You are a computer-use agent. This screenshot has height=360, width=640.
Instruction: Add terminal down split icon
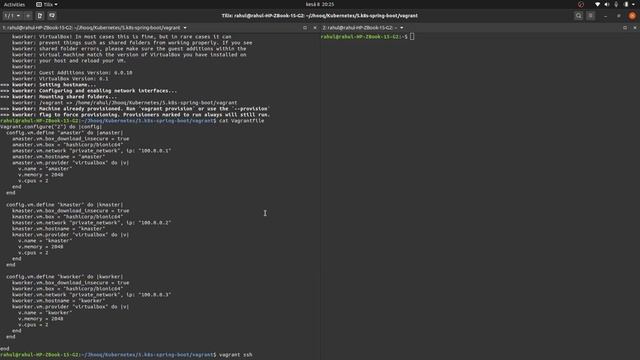[x=52, y=16]
